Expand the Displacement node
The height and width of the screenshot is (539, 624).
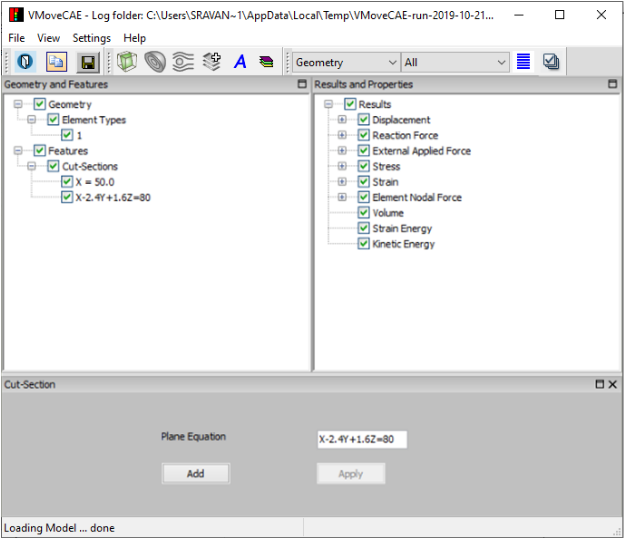[x=342, y=119]
